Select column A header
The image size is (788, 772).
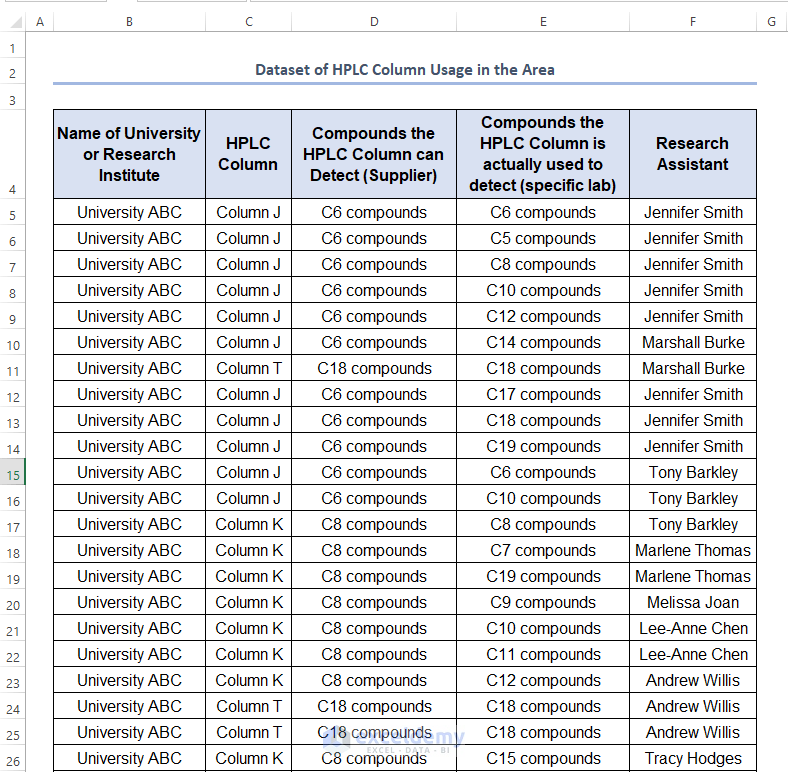[40, 22]
